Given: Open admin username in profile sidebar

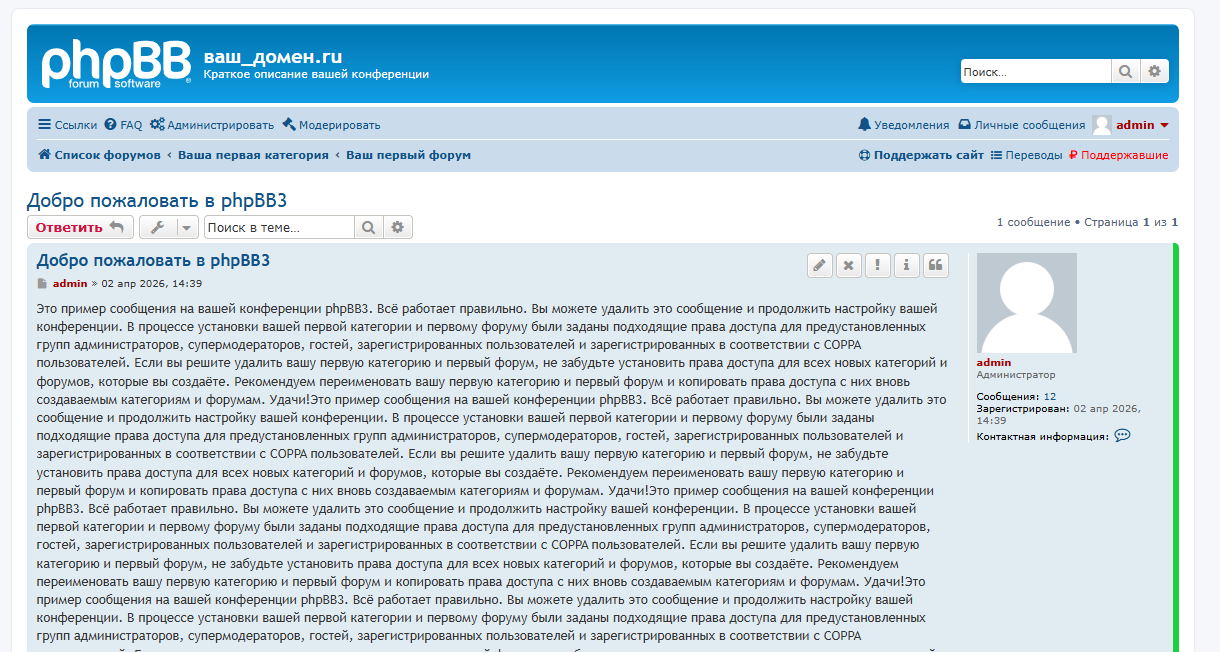Looking at the screenshot, I should pyautogui.click(x=994, y=362).
